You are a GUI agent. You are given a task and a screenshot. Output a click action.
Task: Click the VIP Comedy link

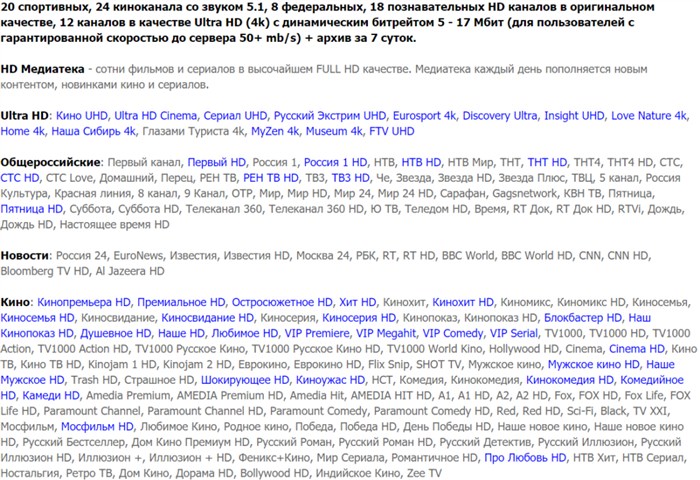pos(453,334)
